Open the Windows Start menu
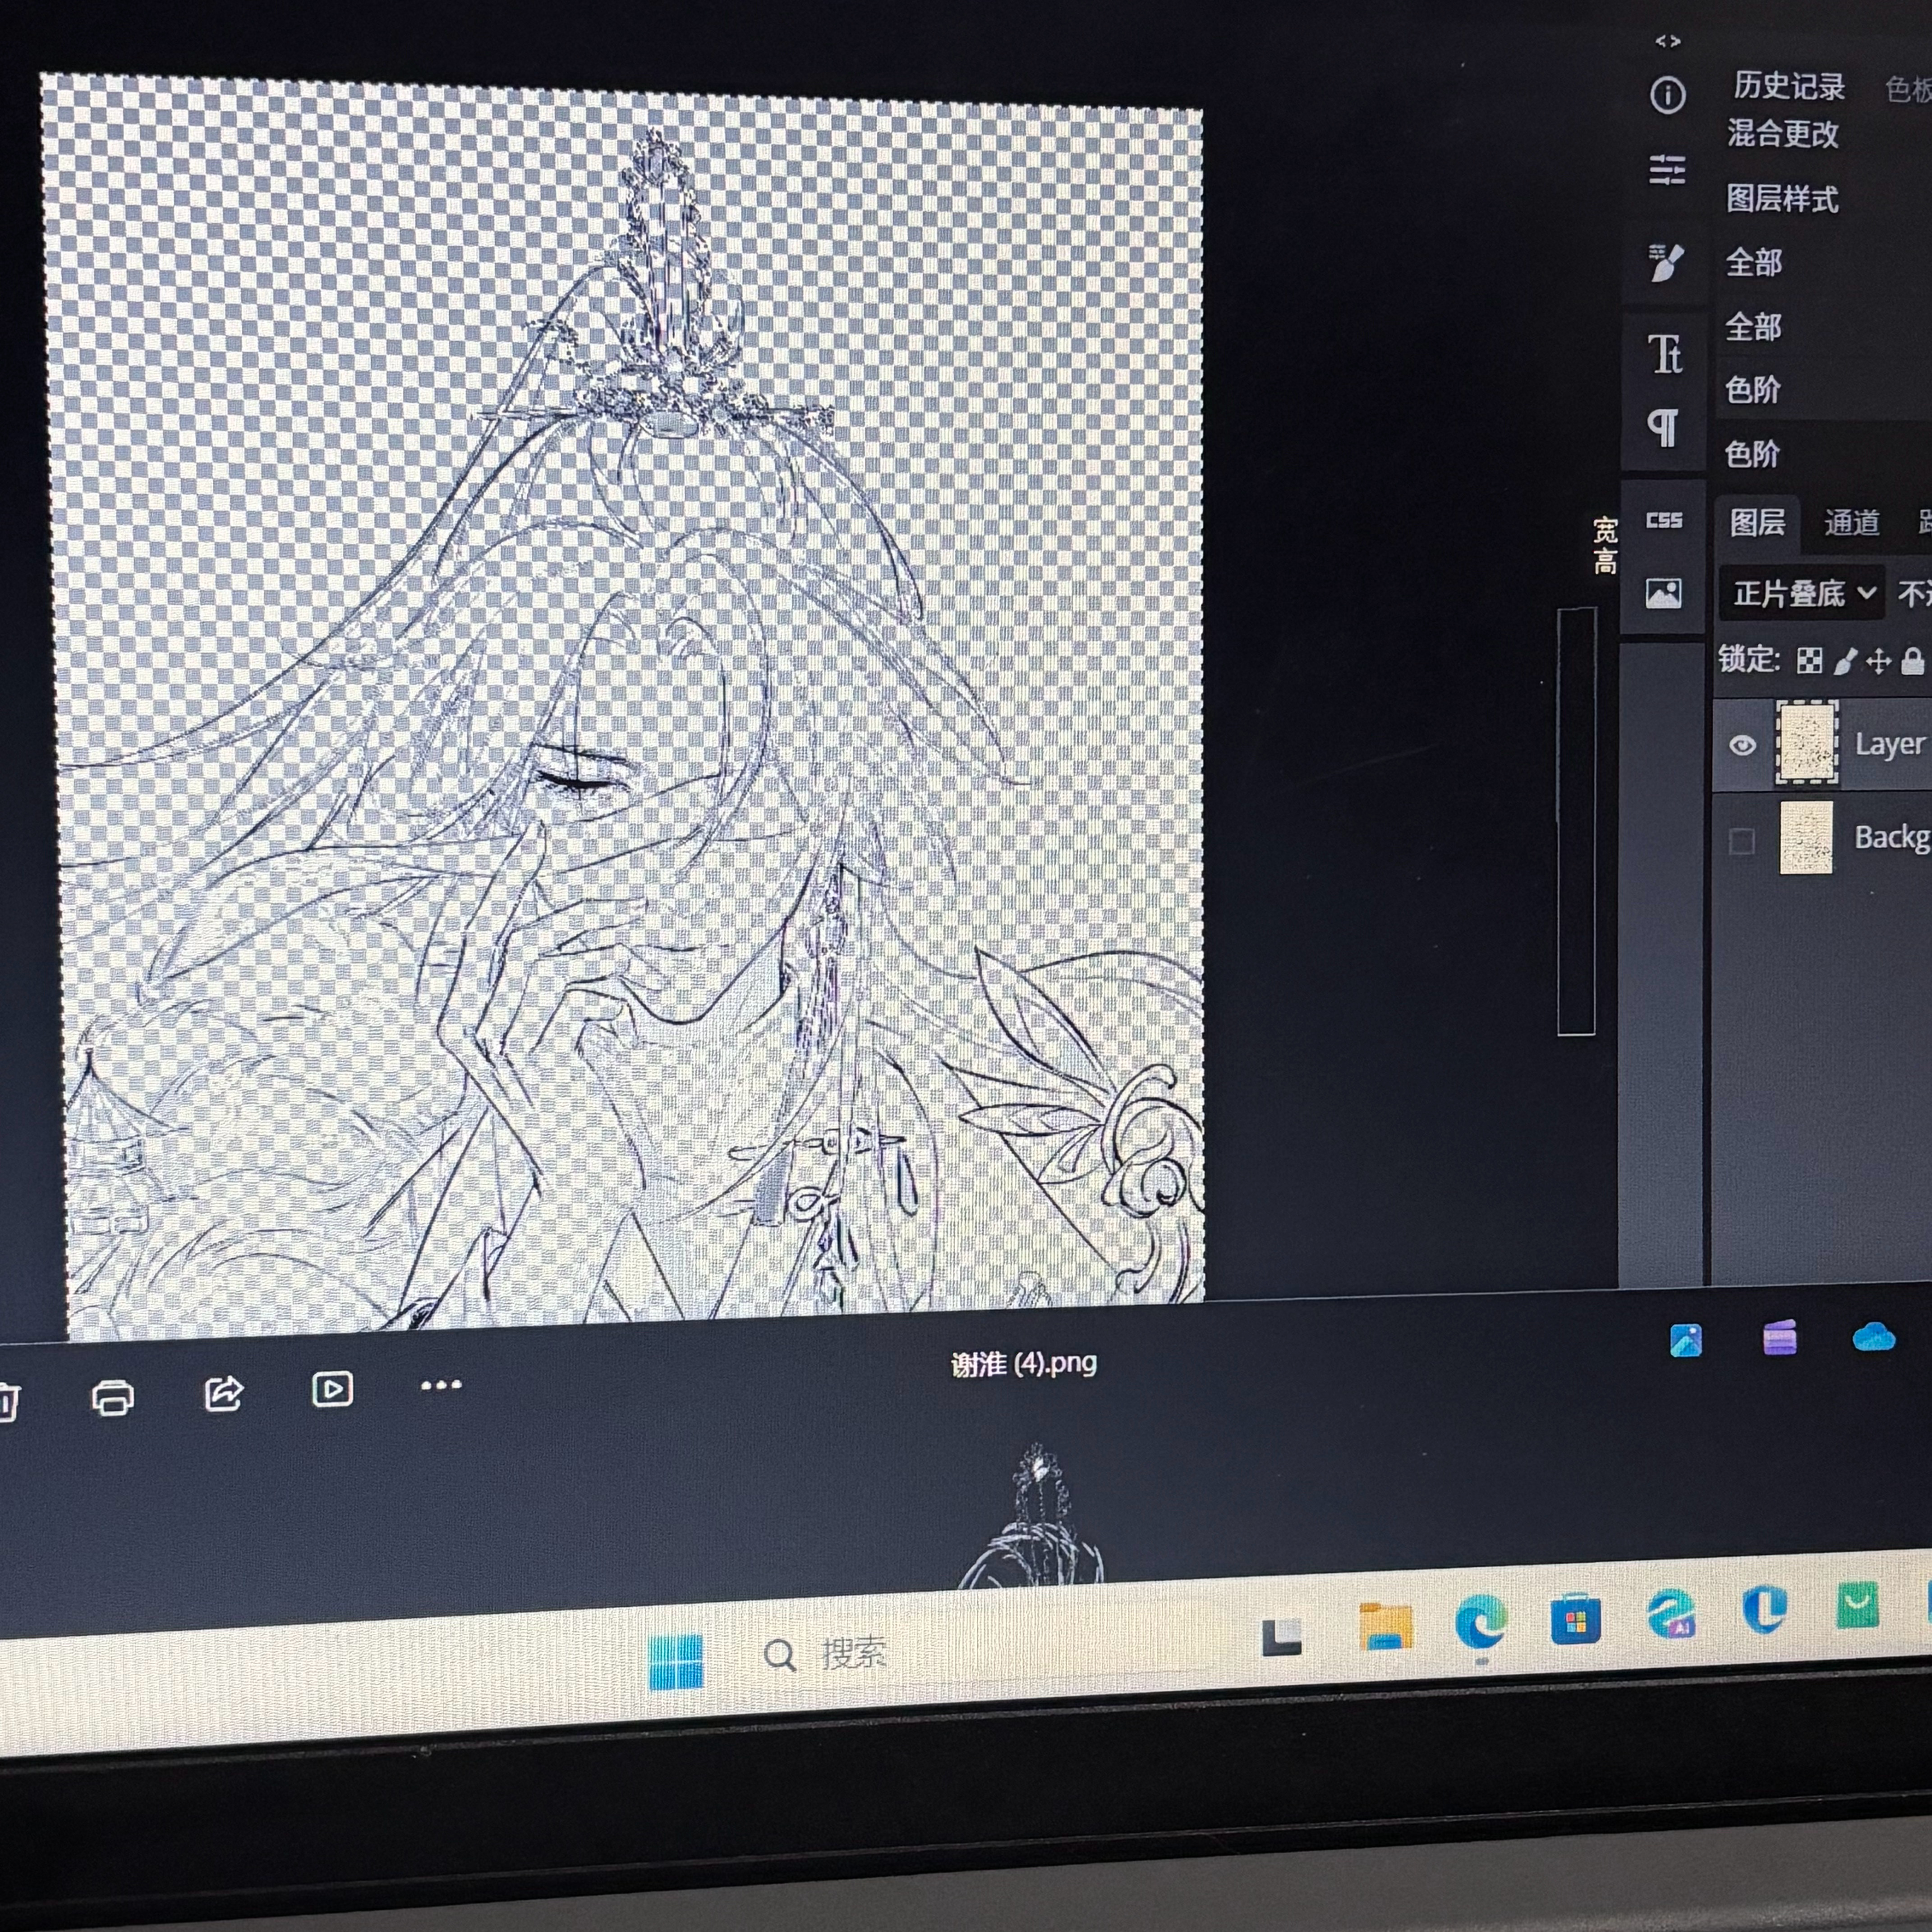The height and width of the screenshot is (1932, 1932). coord(676,1661)
